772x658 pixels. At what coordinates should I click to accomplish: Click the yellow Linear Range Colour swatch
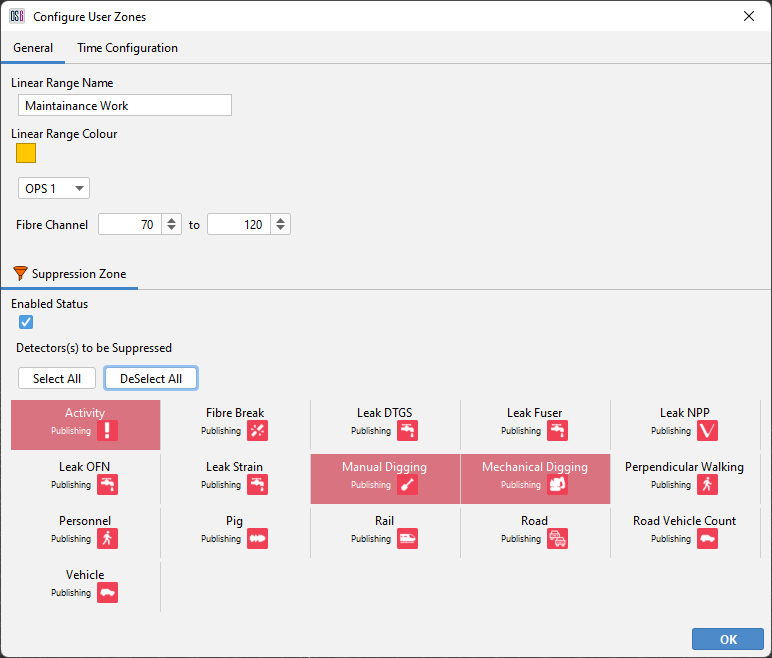pyautogui.click(x=26, y=153)
